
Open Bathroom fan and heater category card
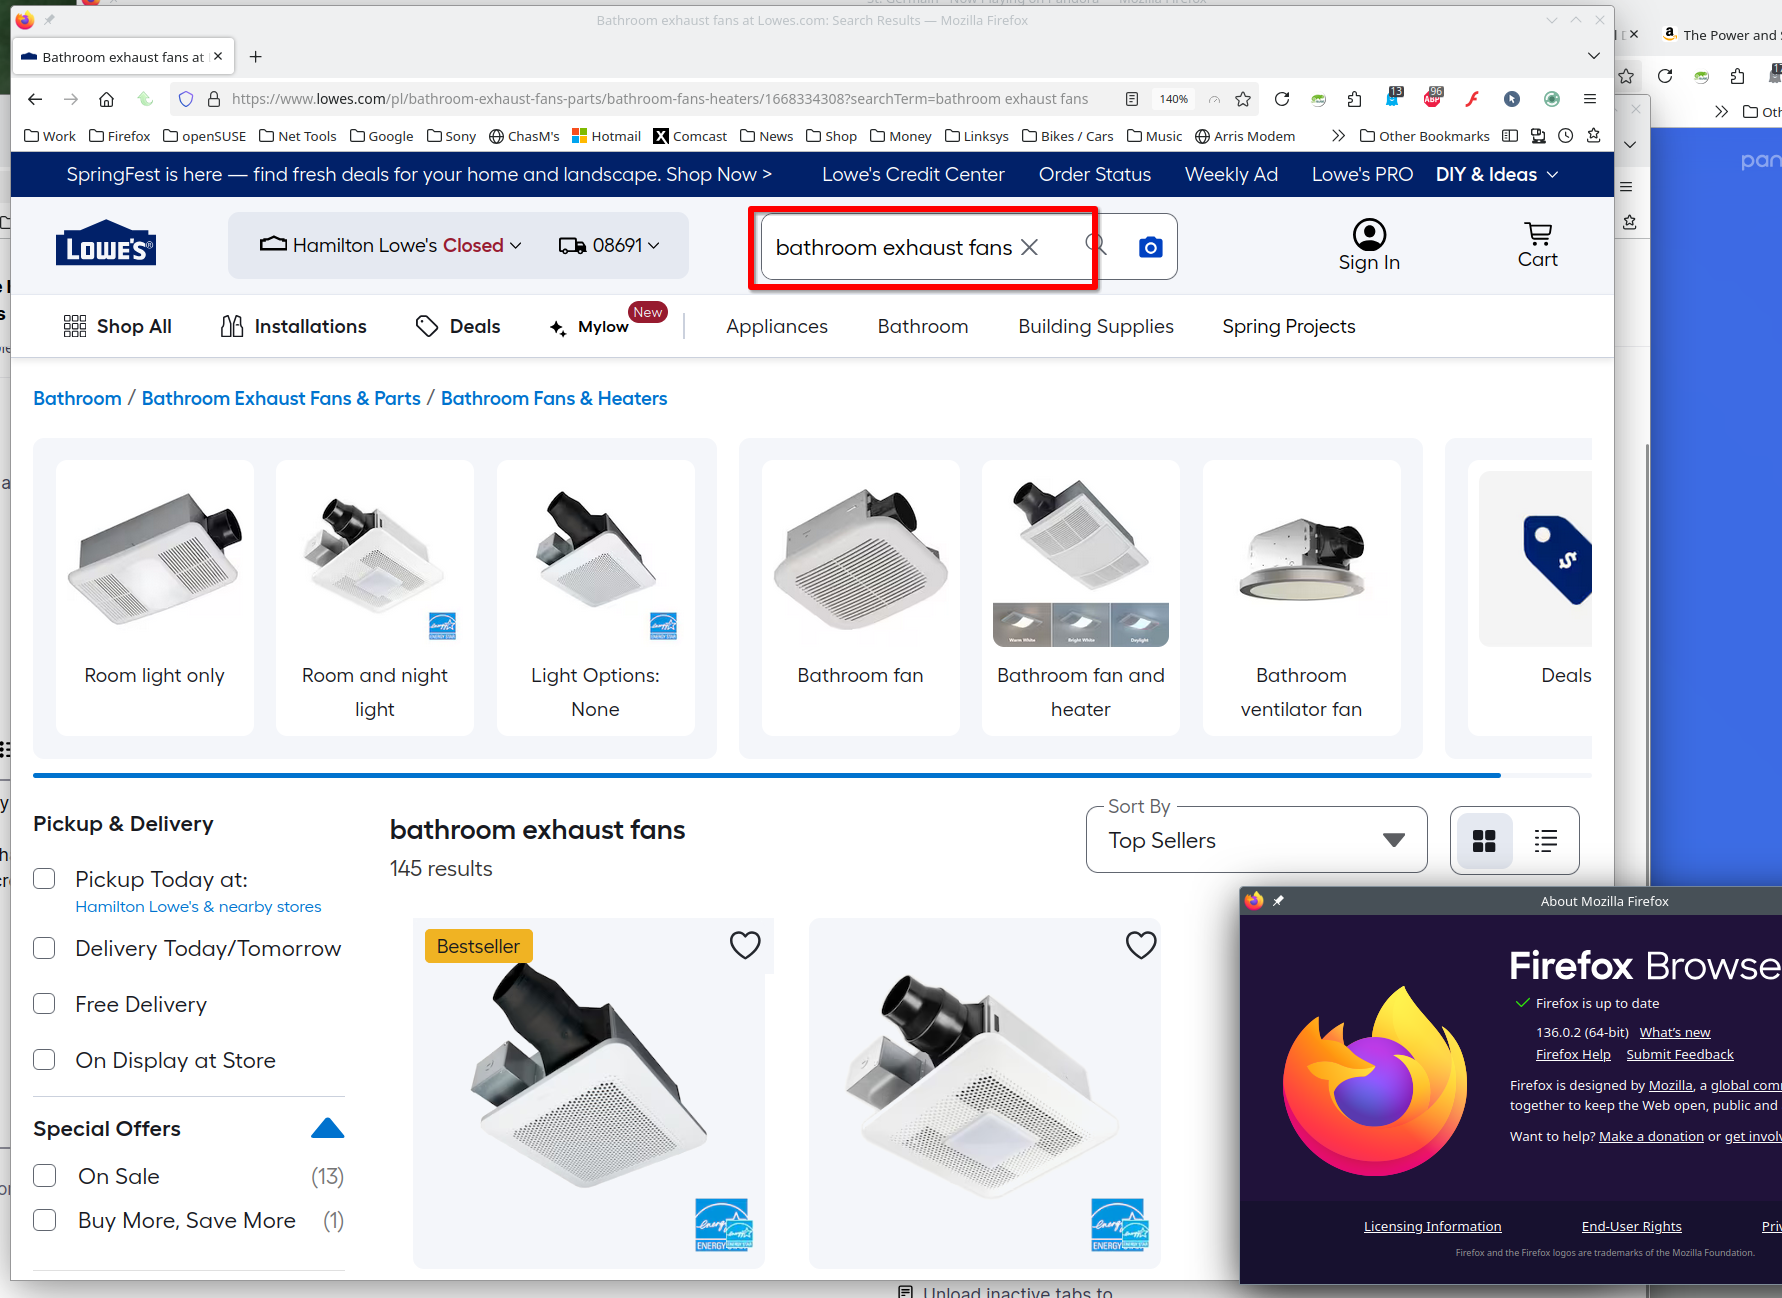(x=1081, y=597)
